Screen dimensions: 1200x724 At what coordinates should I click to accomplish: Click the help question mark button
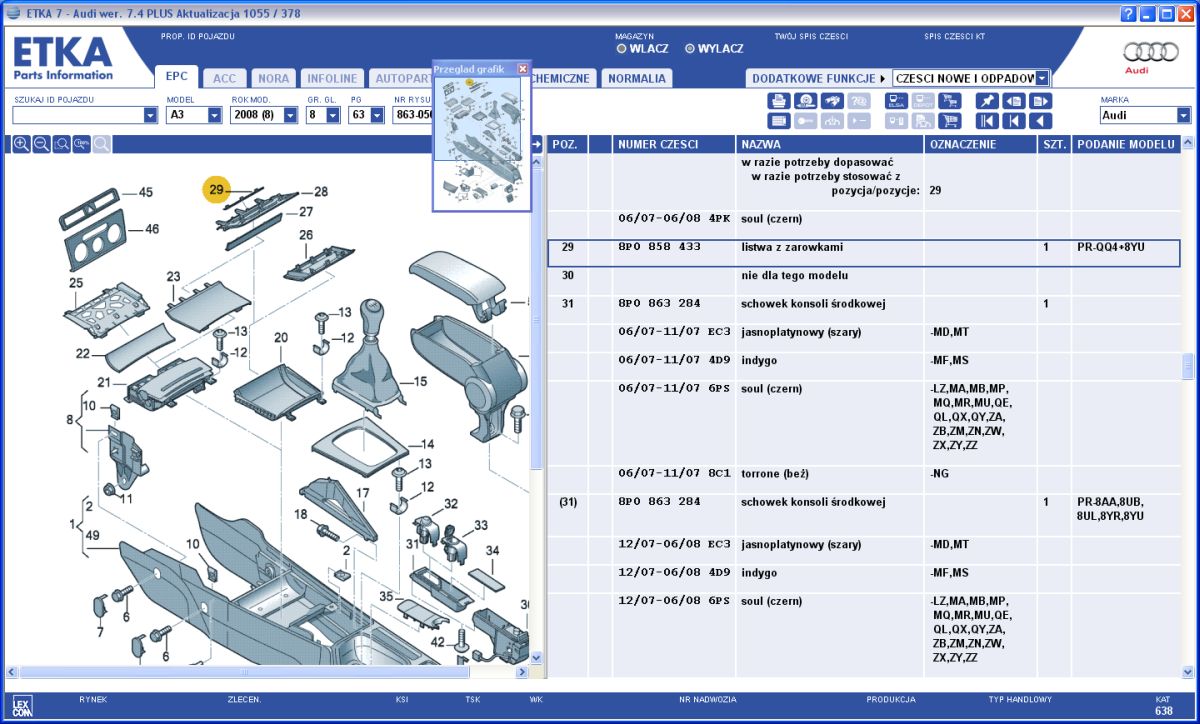[x=1129, y=13]
